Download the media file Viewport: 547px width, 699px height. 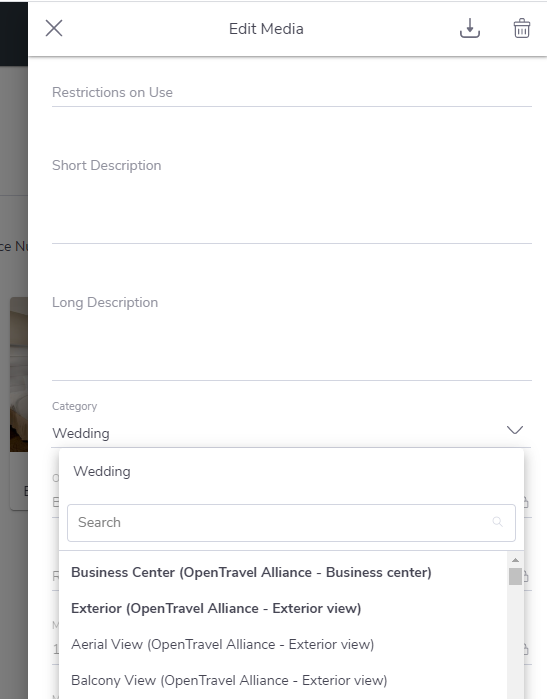(470, 29)
